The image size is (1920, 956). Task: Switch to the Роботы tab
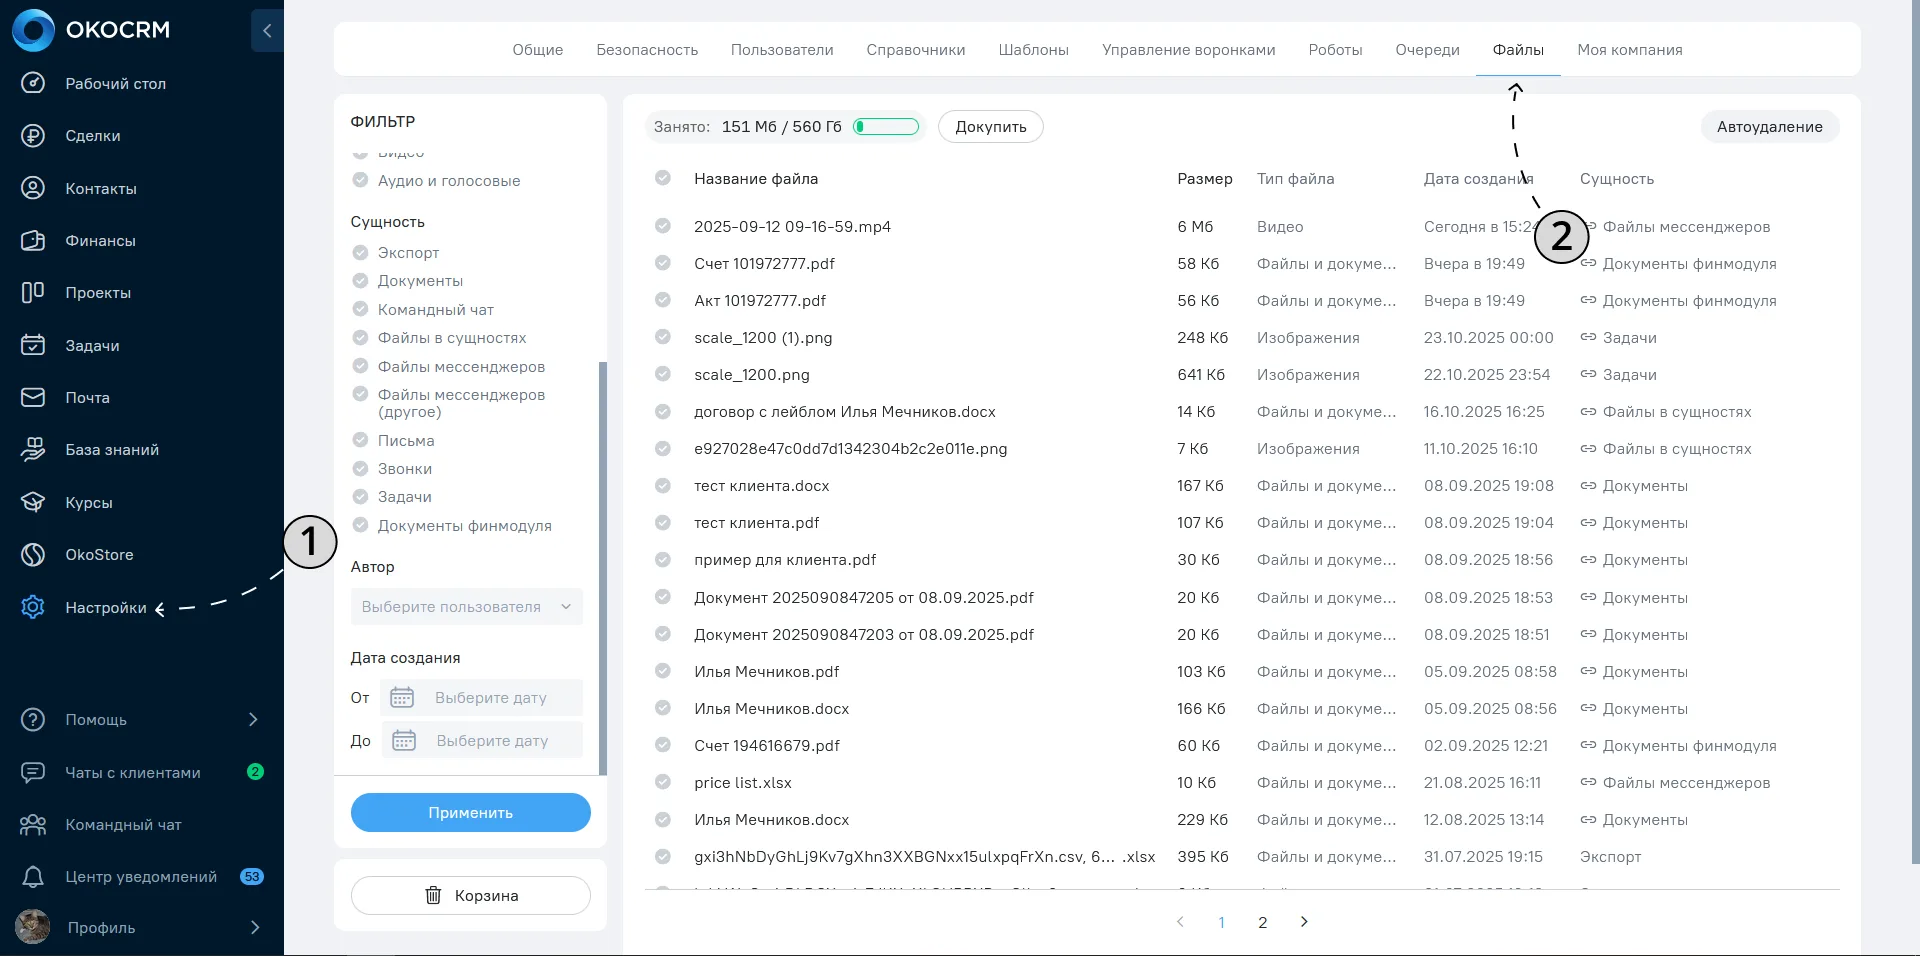point(1335,50)
